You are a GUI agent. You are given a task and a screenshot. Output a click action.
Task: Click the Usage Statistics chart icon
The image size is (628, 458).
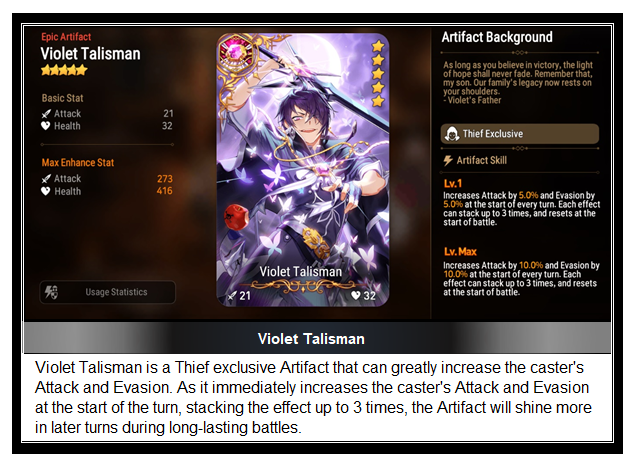click(51, 292)
